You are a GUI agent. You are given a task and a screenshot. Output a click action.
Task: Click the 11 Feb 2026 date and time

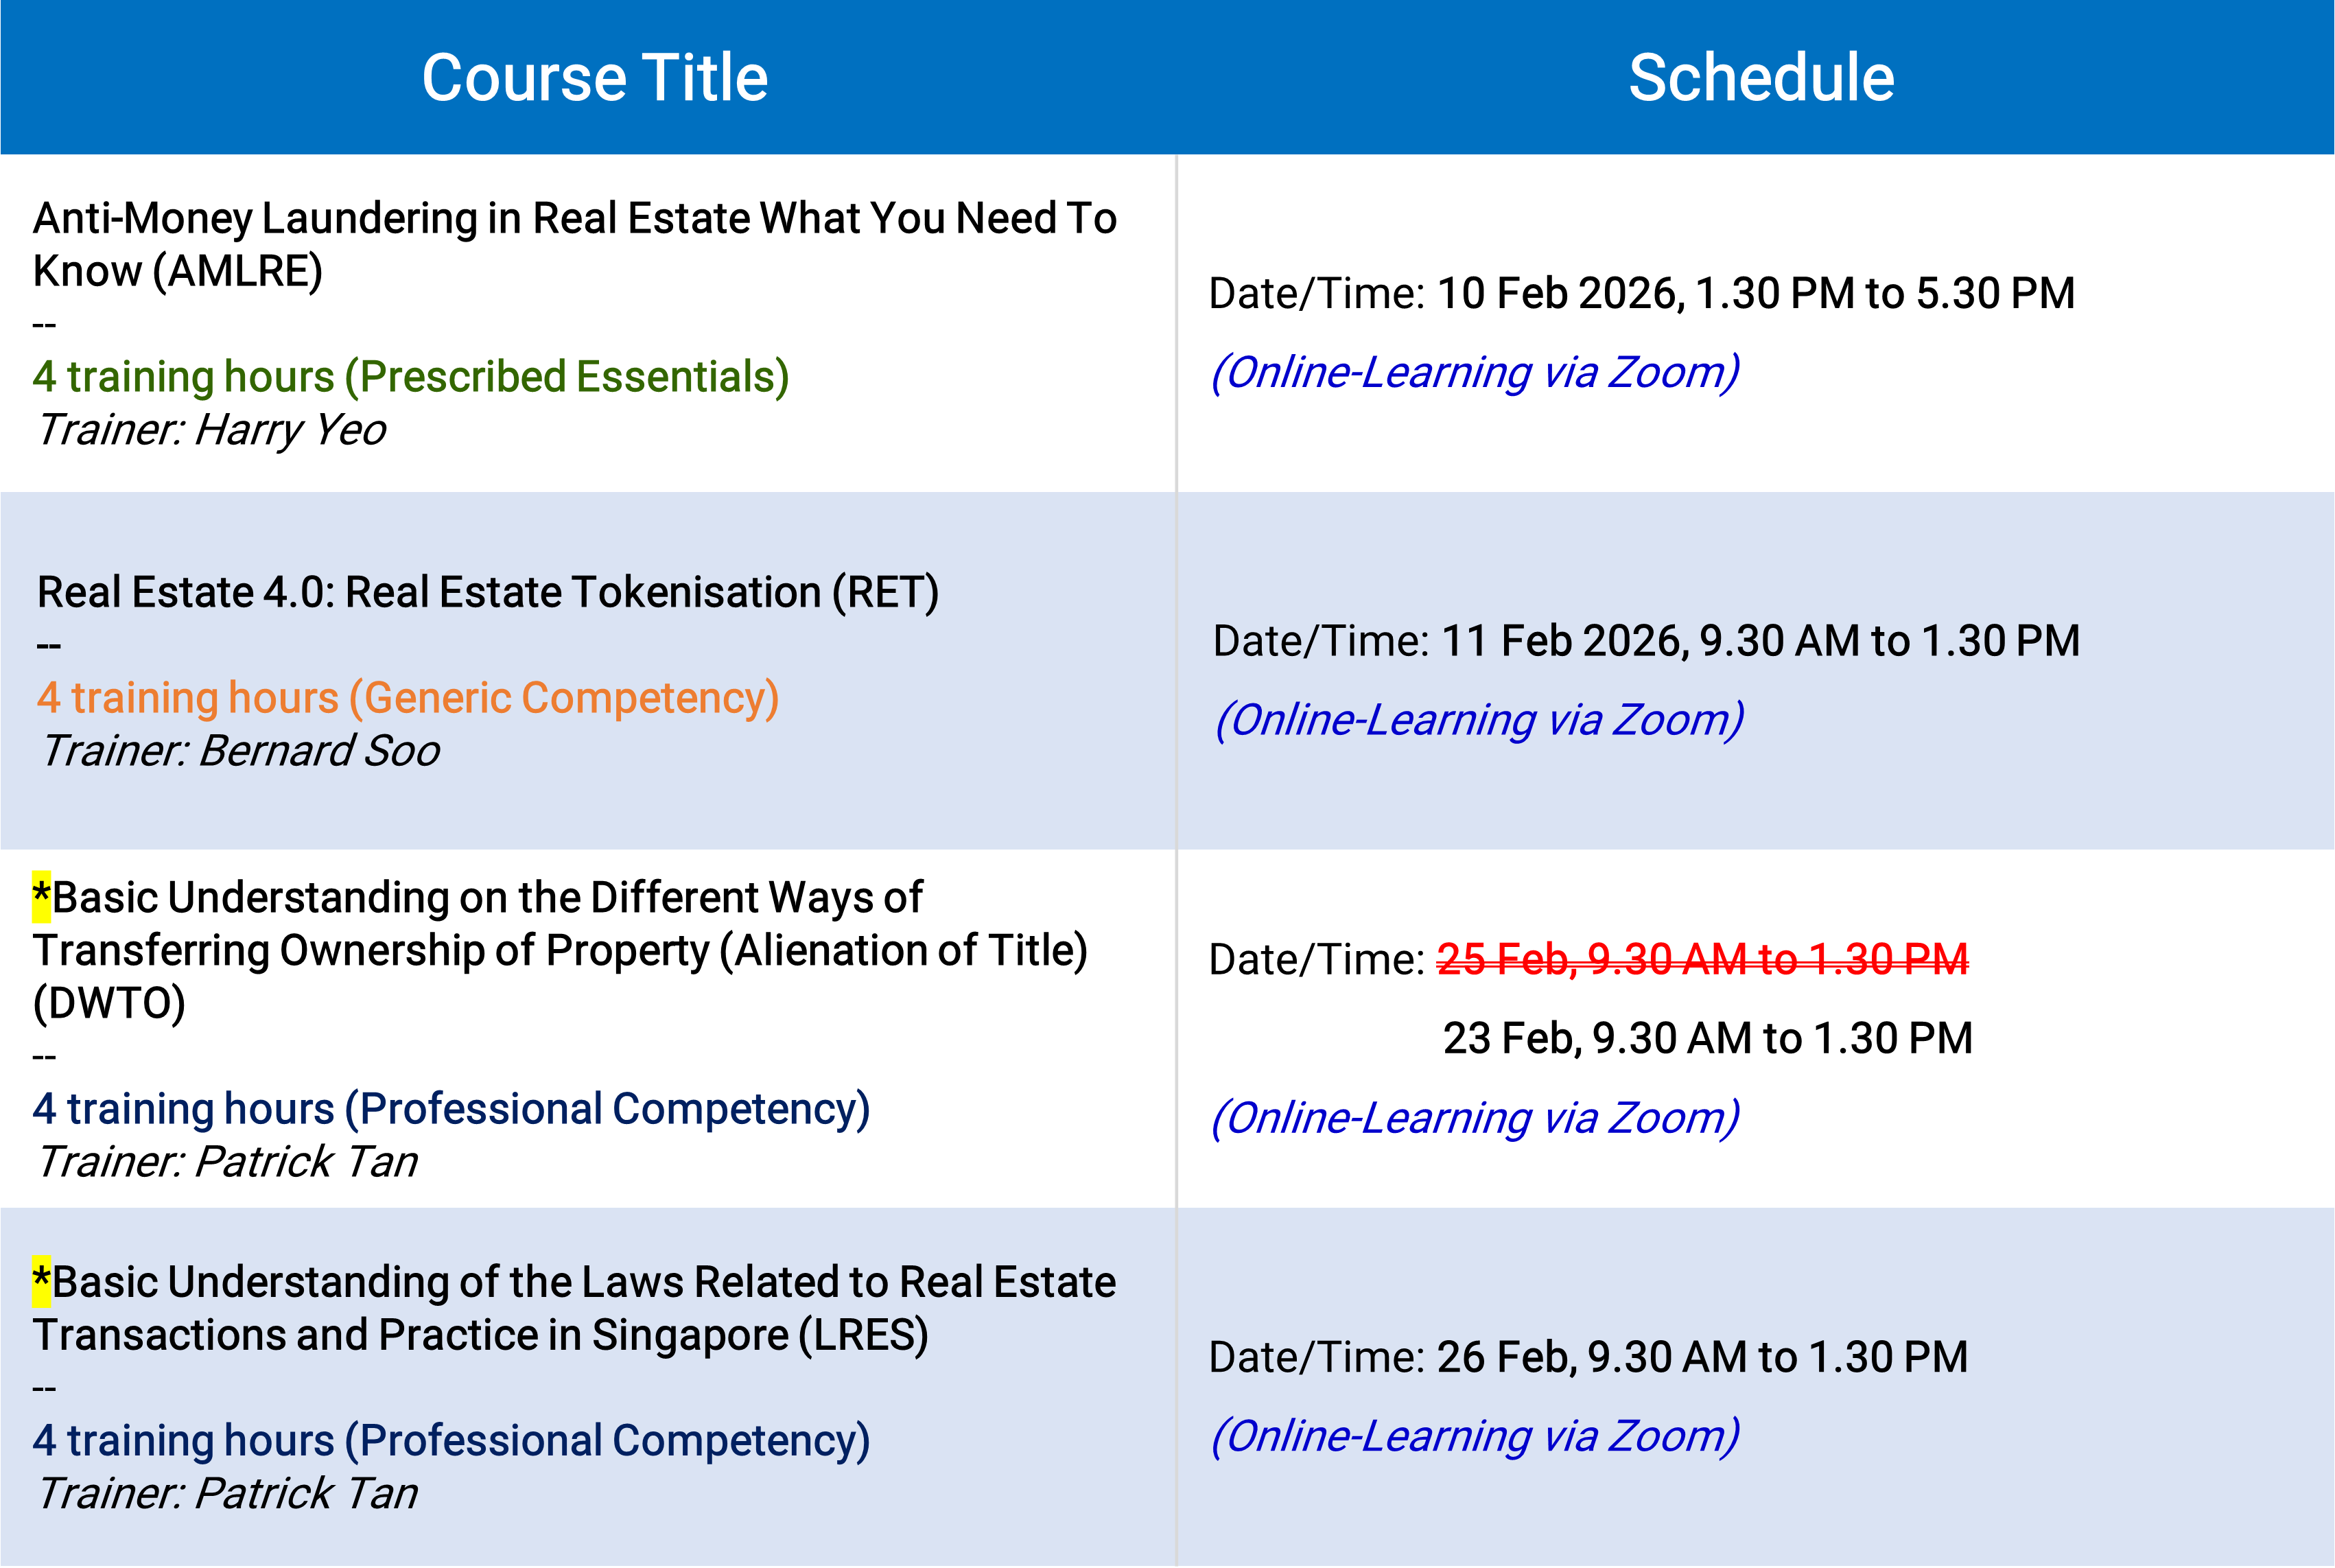point(1760,641)
